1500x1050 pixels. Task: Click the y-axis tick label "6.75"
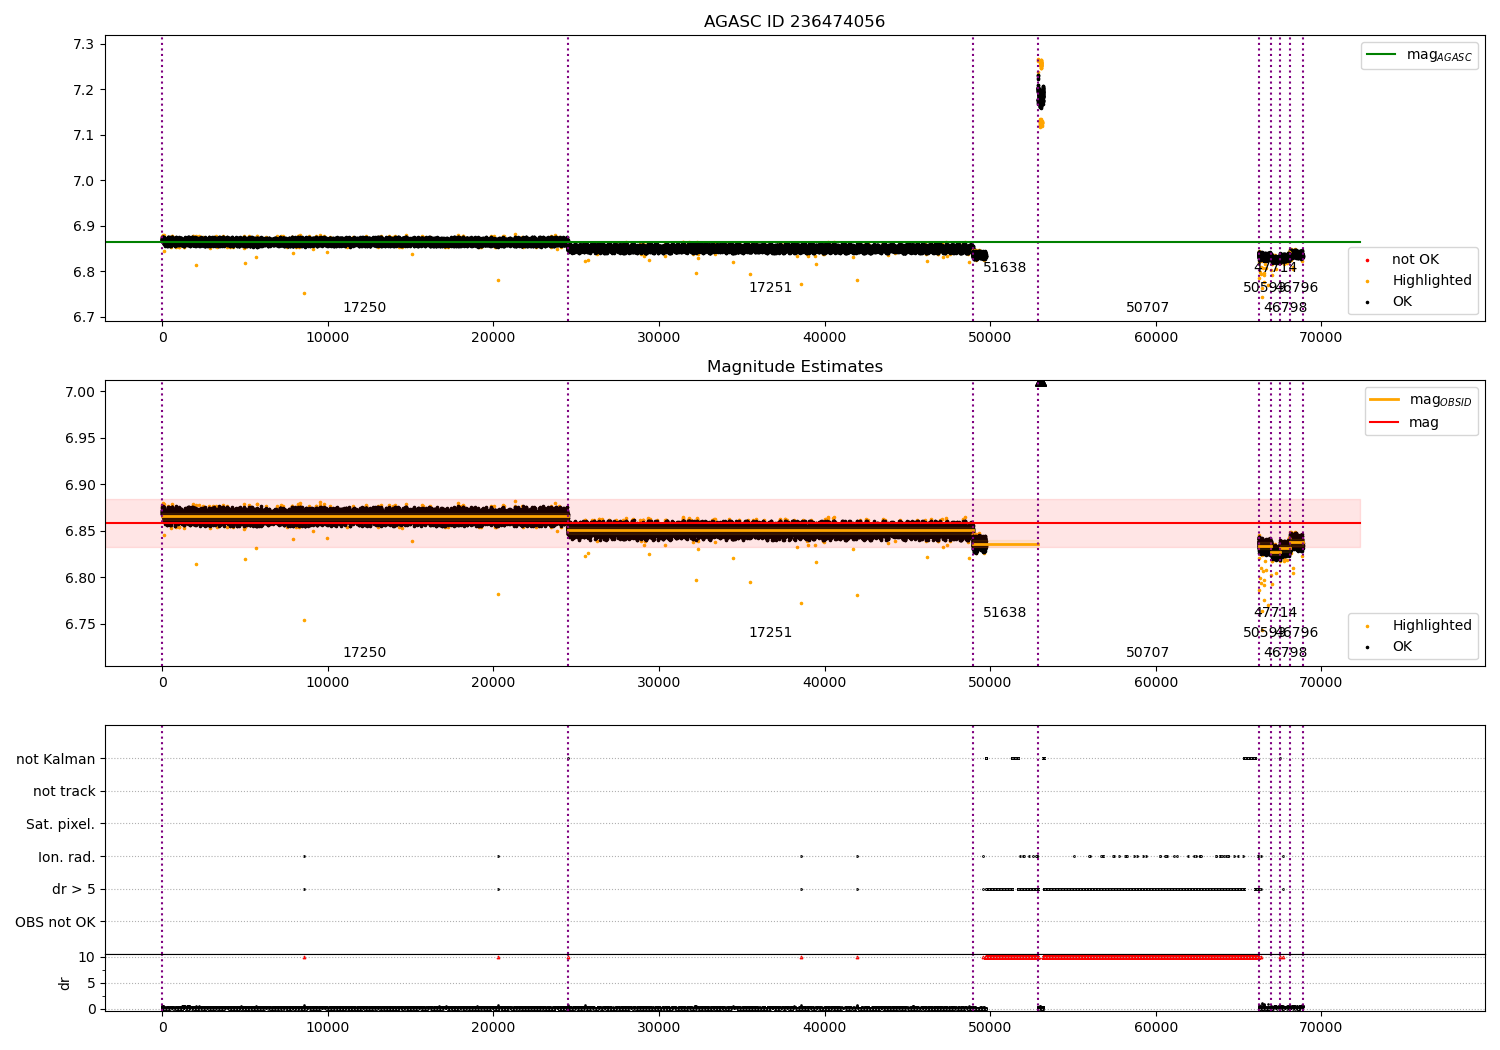[80, 625]
